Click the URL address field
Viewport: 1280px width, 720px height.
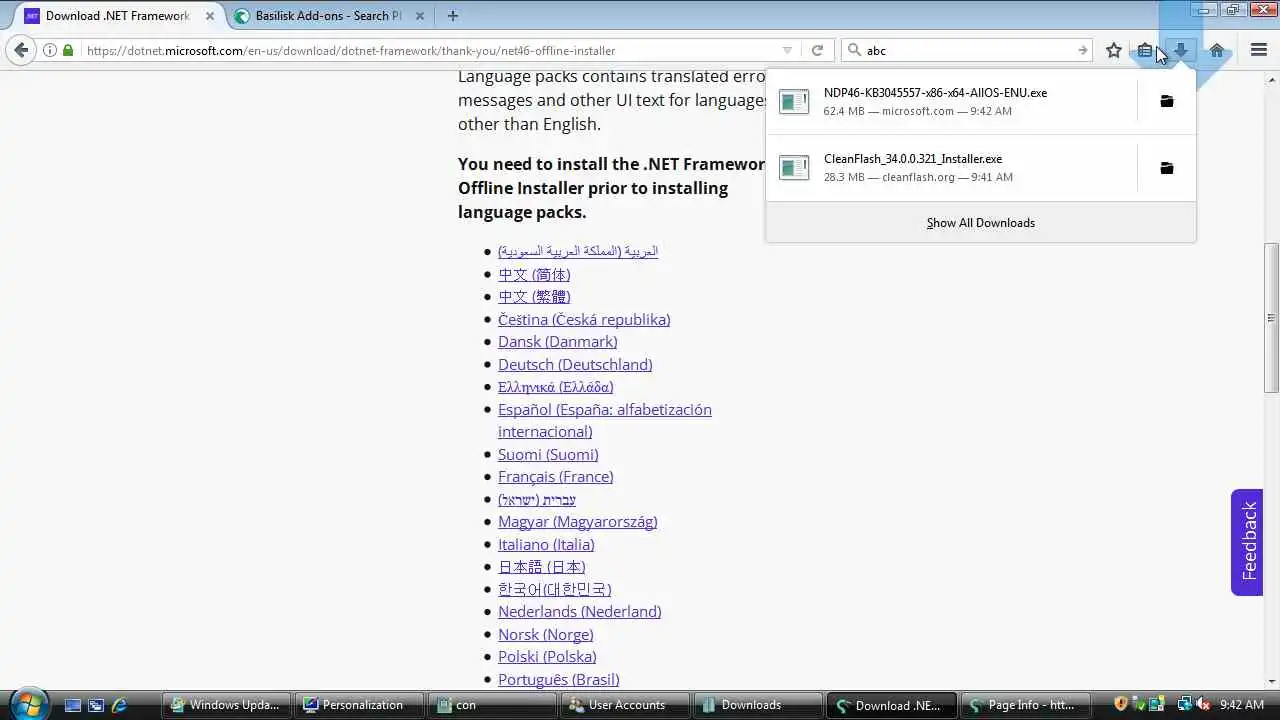pos(430,50)
